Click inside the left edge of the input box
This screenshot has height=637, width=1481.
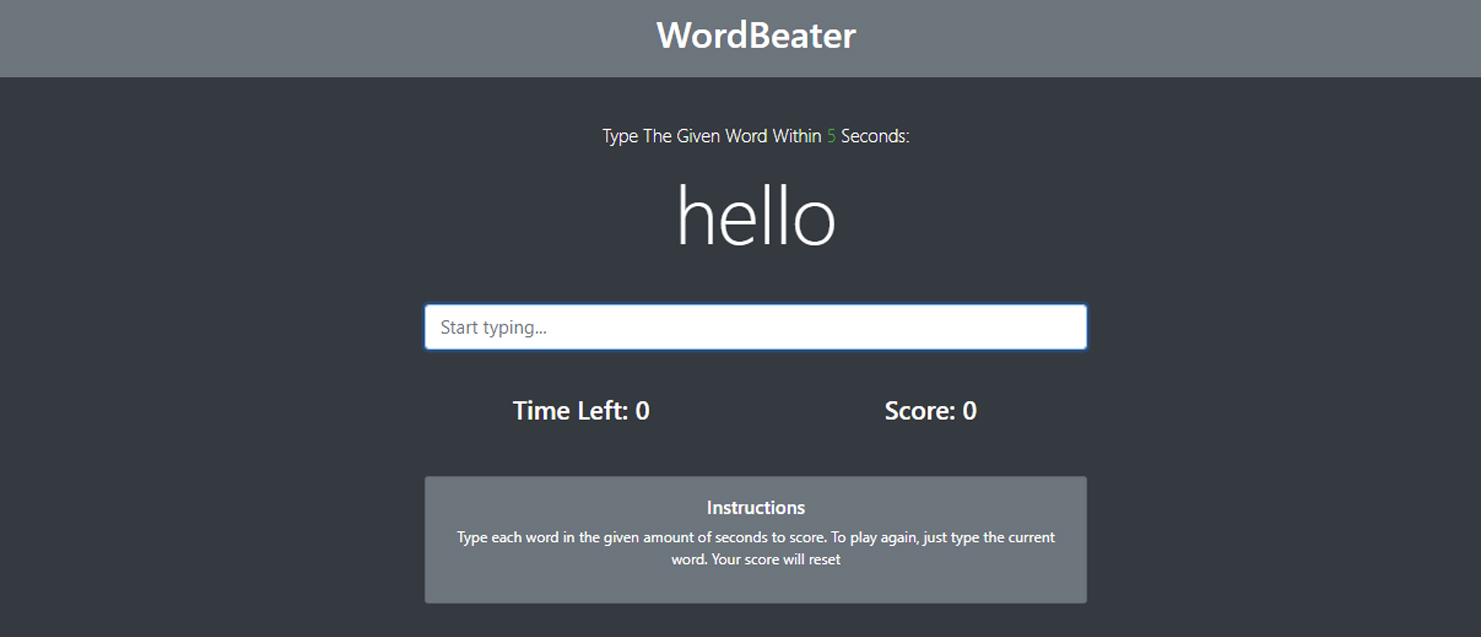point(440,327)
